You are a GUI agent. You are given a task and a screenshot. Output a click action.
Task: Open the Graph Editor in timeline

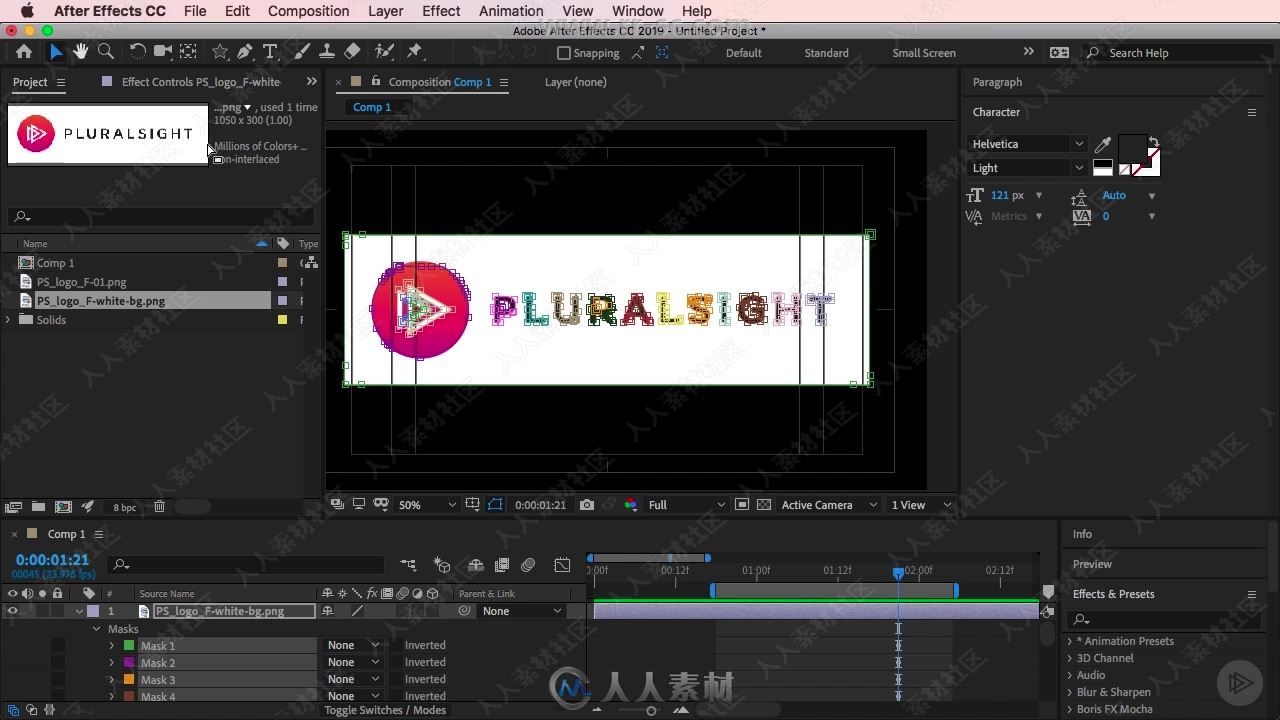pos(563,565)
